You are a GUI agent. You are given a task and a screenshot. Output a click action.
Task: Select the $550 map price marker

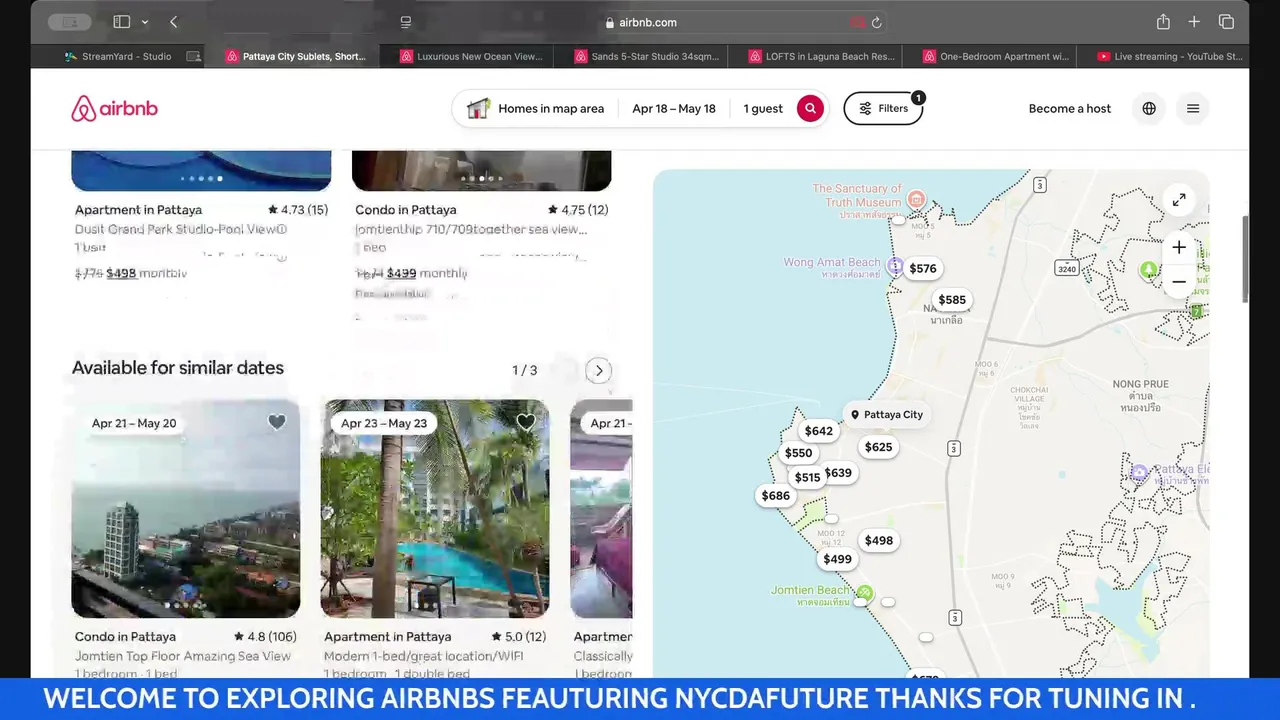tap(798, 453)
